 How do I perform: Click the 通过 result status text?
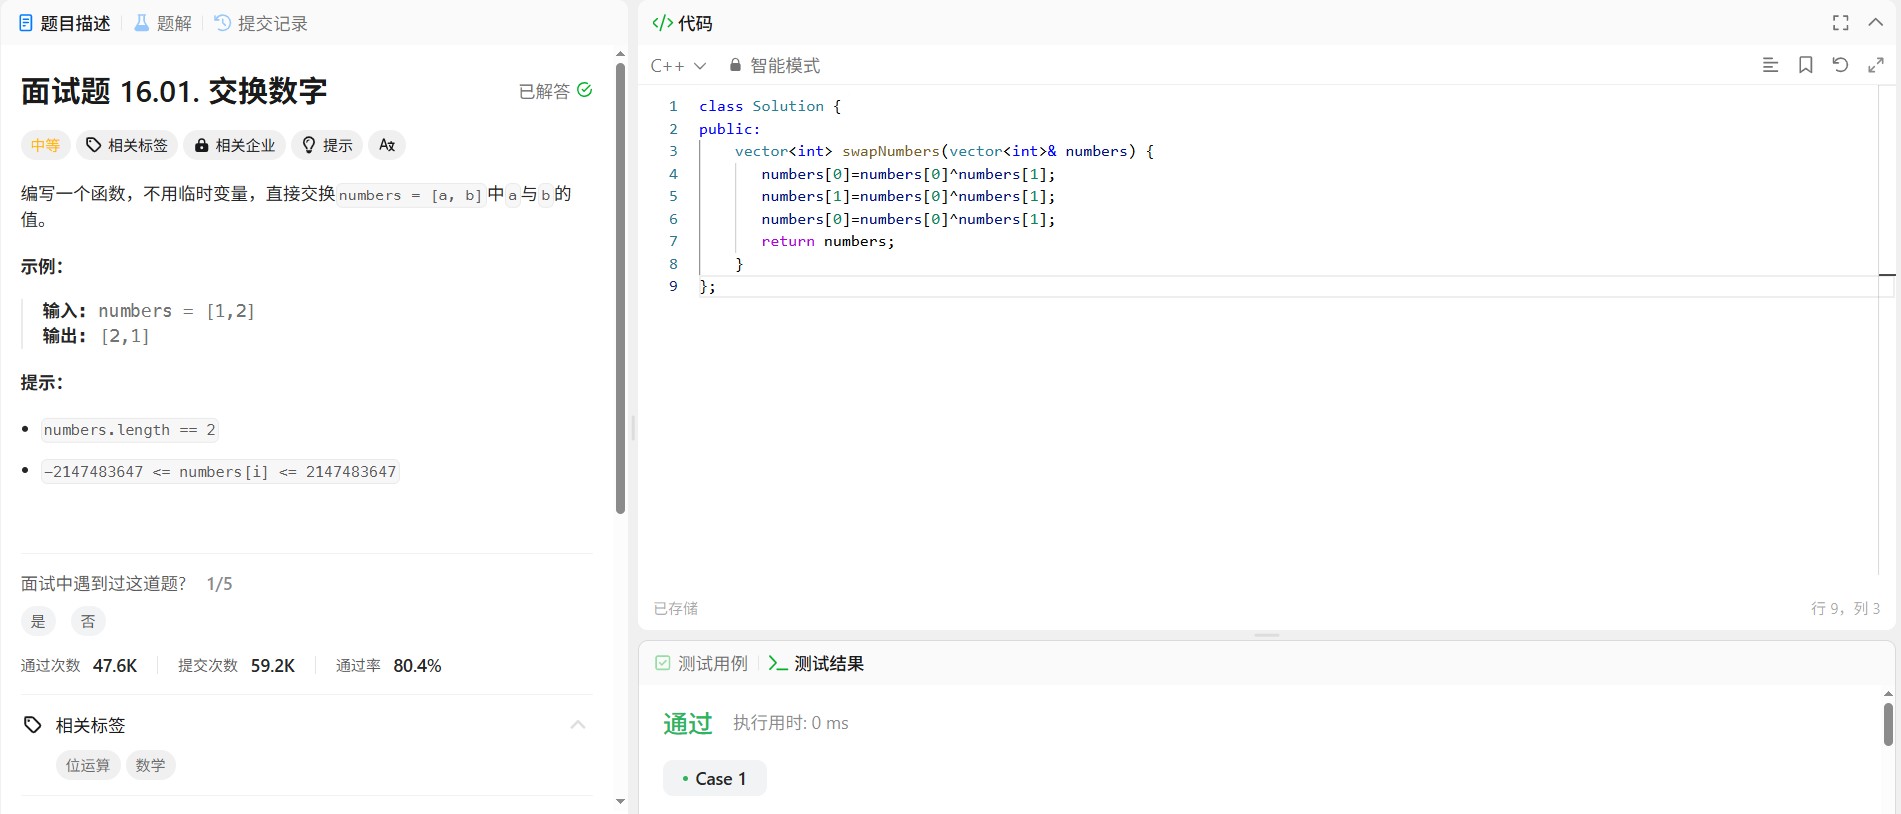coord(688,723)
